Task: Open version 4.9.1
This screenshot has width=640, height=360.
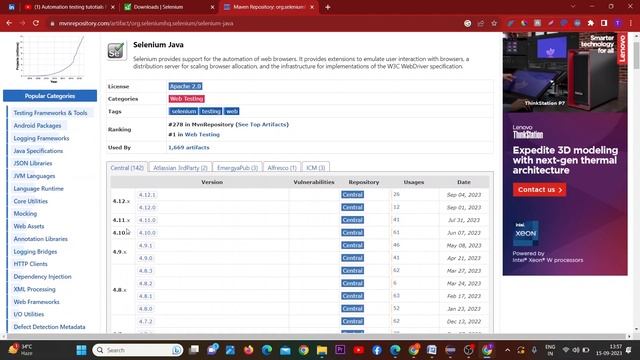Action: point(145,245)
